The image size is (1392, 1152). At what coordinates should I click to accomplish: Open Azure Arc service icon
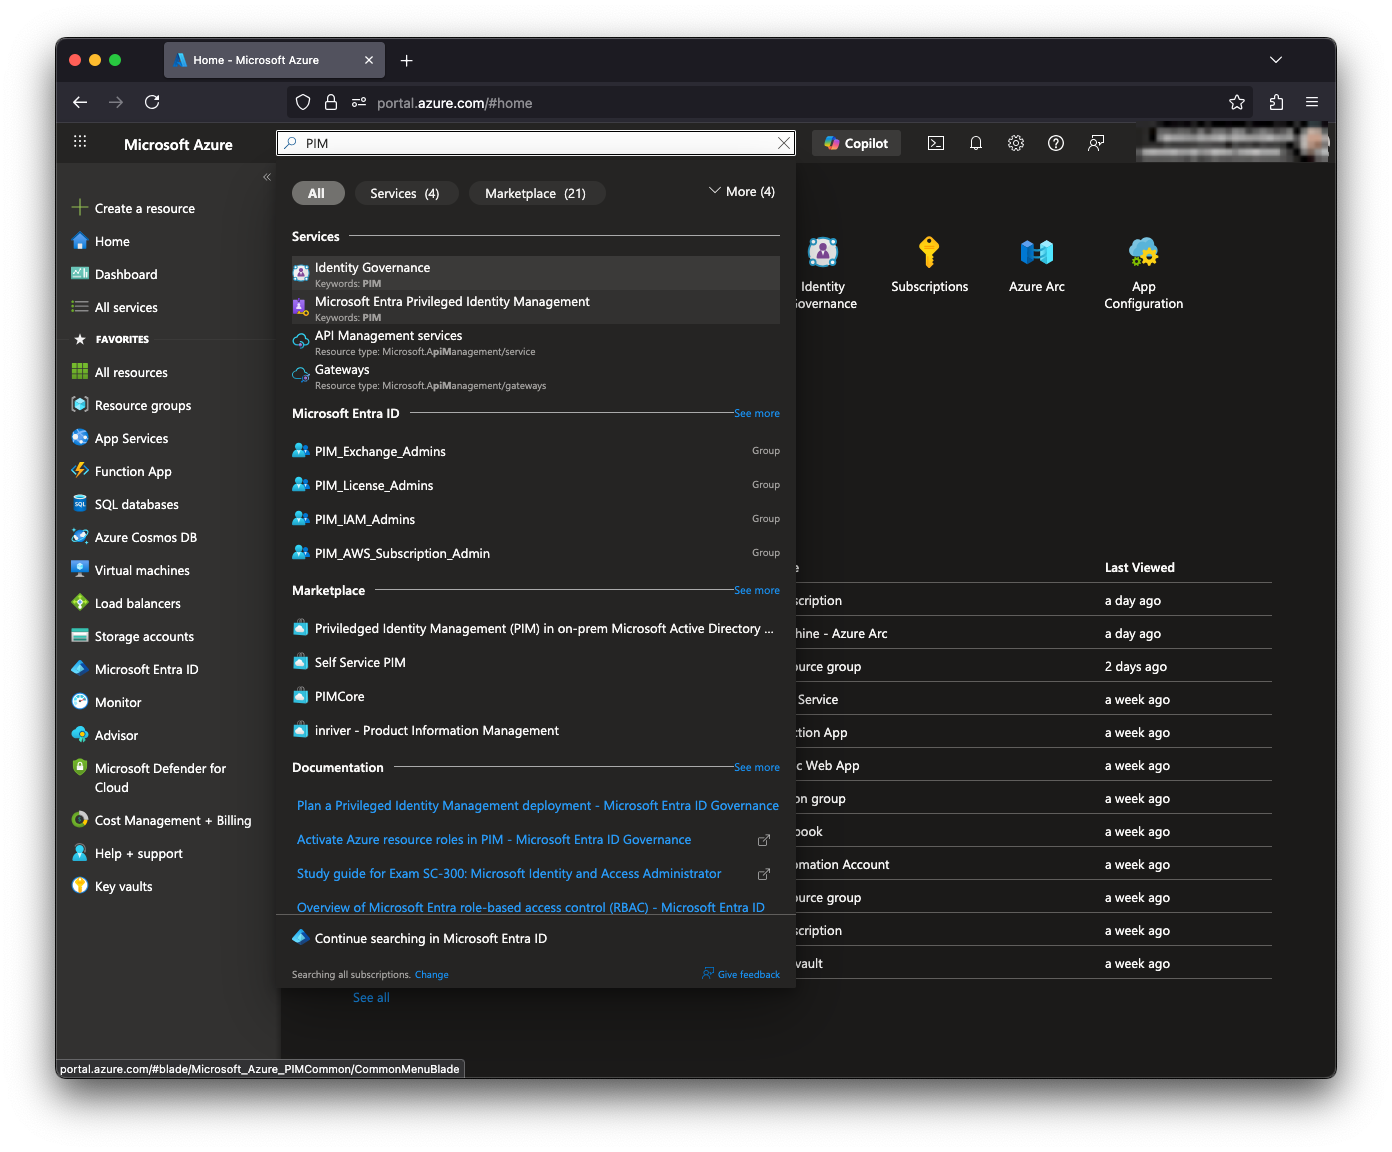coord(1036,253)
